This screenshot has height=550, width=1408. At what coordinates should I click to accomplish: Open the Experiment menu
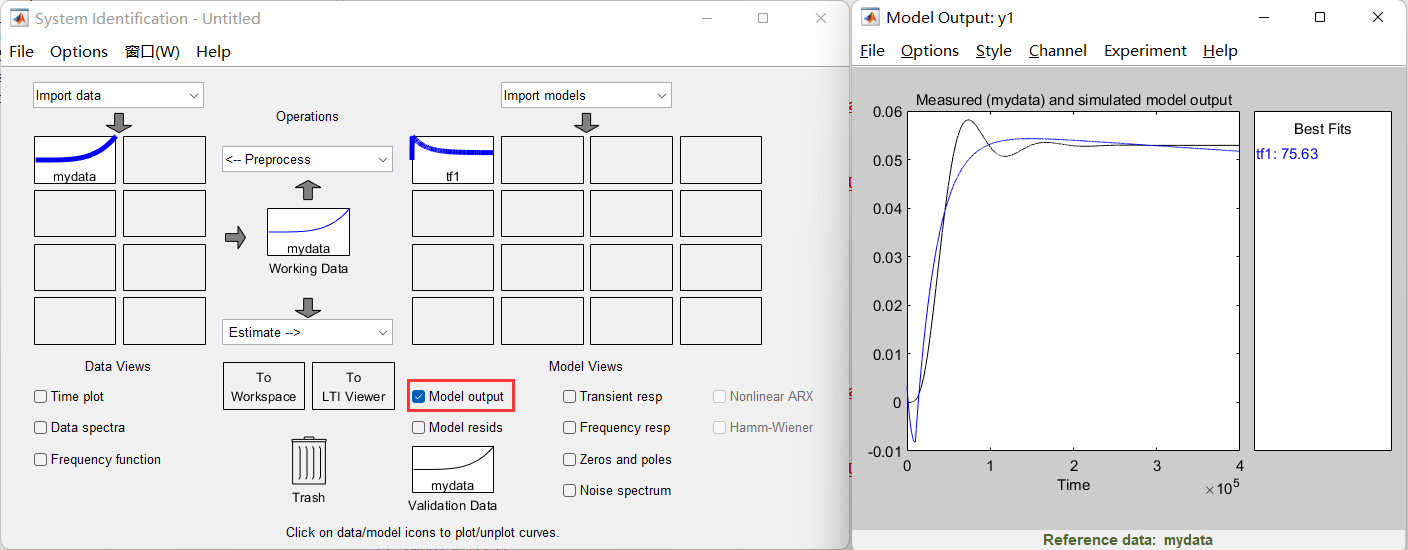point(1146,50)
